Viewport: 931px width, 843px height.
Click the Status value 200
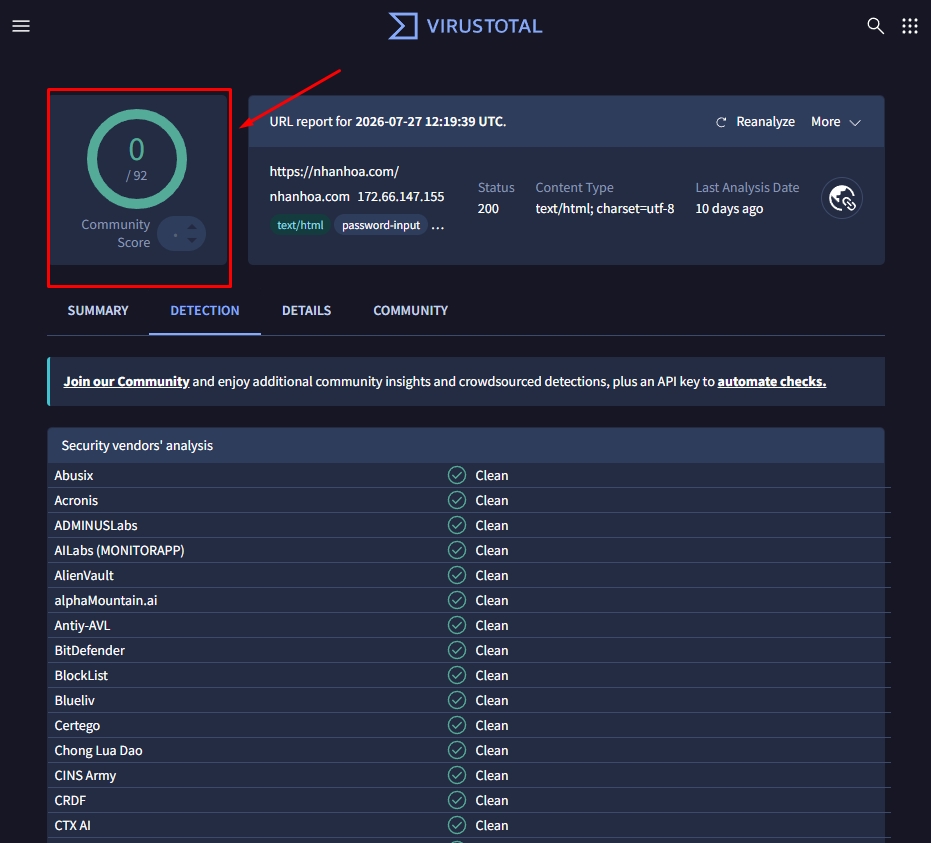[x=488, y=208]
